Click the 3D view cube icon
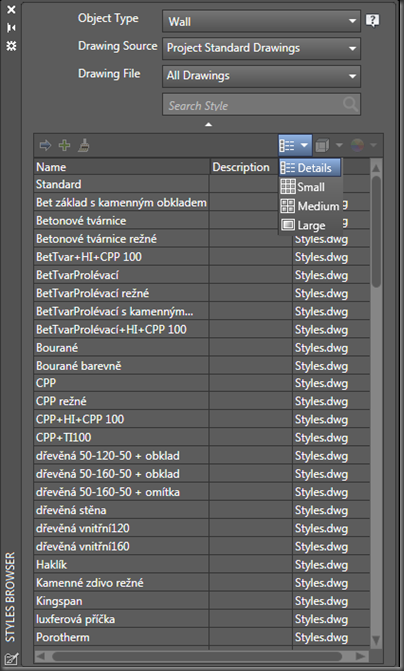The image size is (404, 671). (322, 145)
